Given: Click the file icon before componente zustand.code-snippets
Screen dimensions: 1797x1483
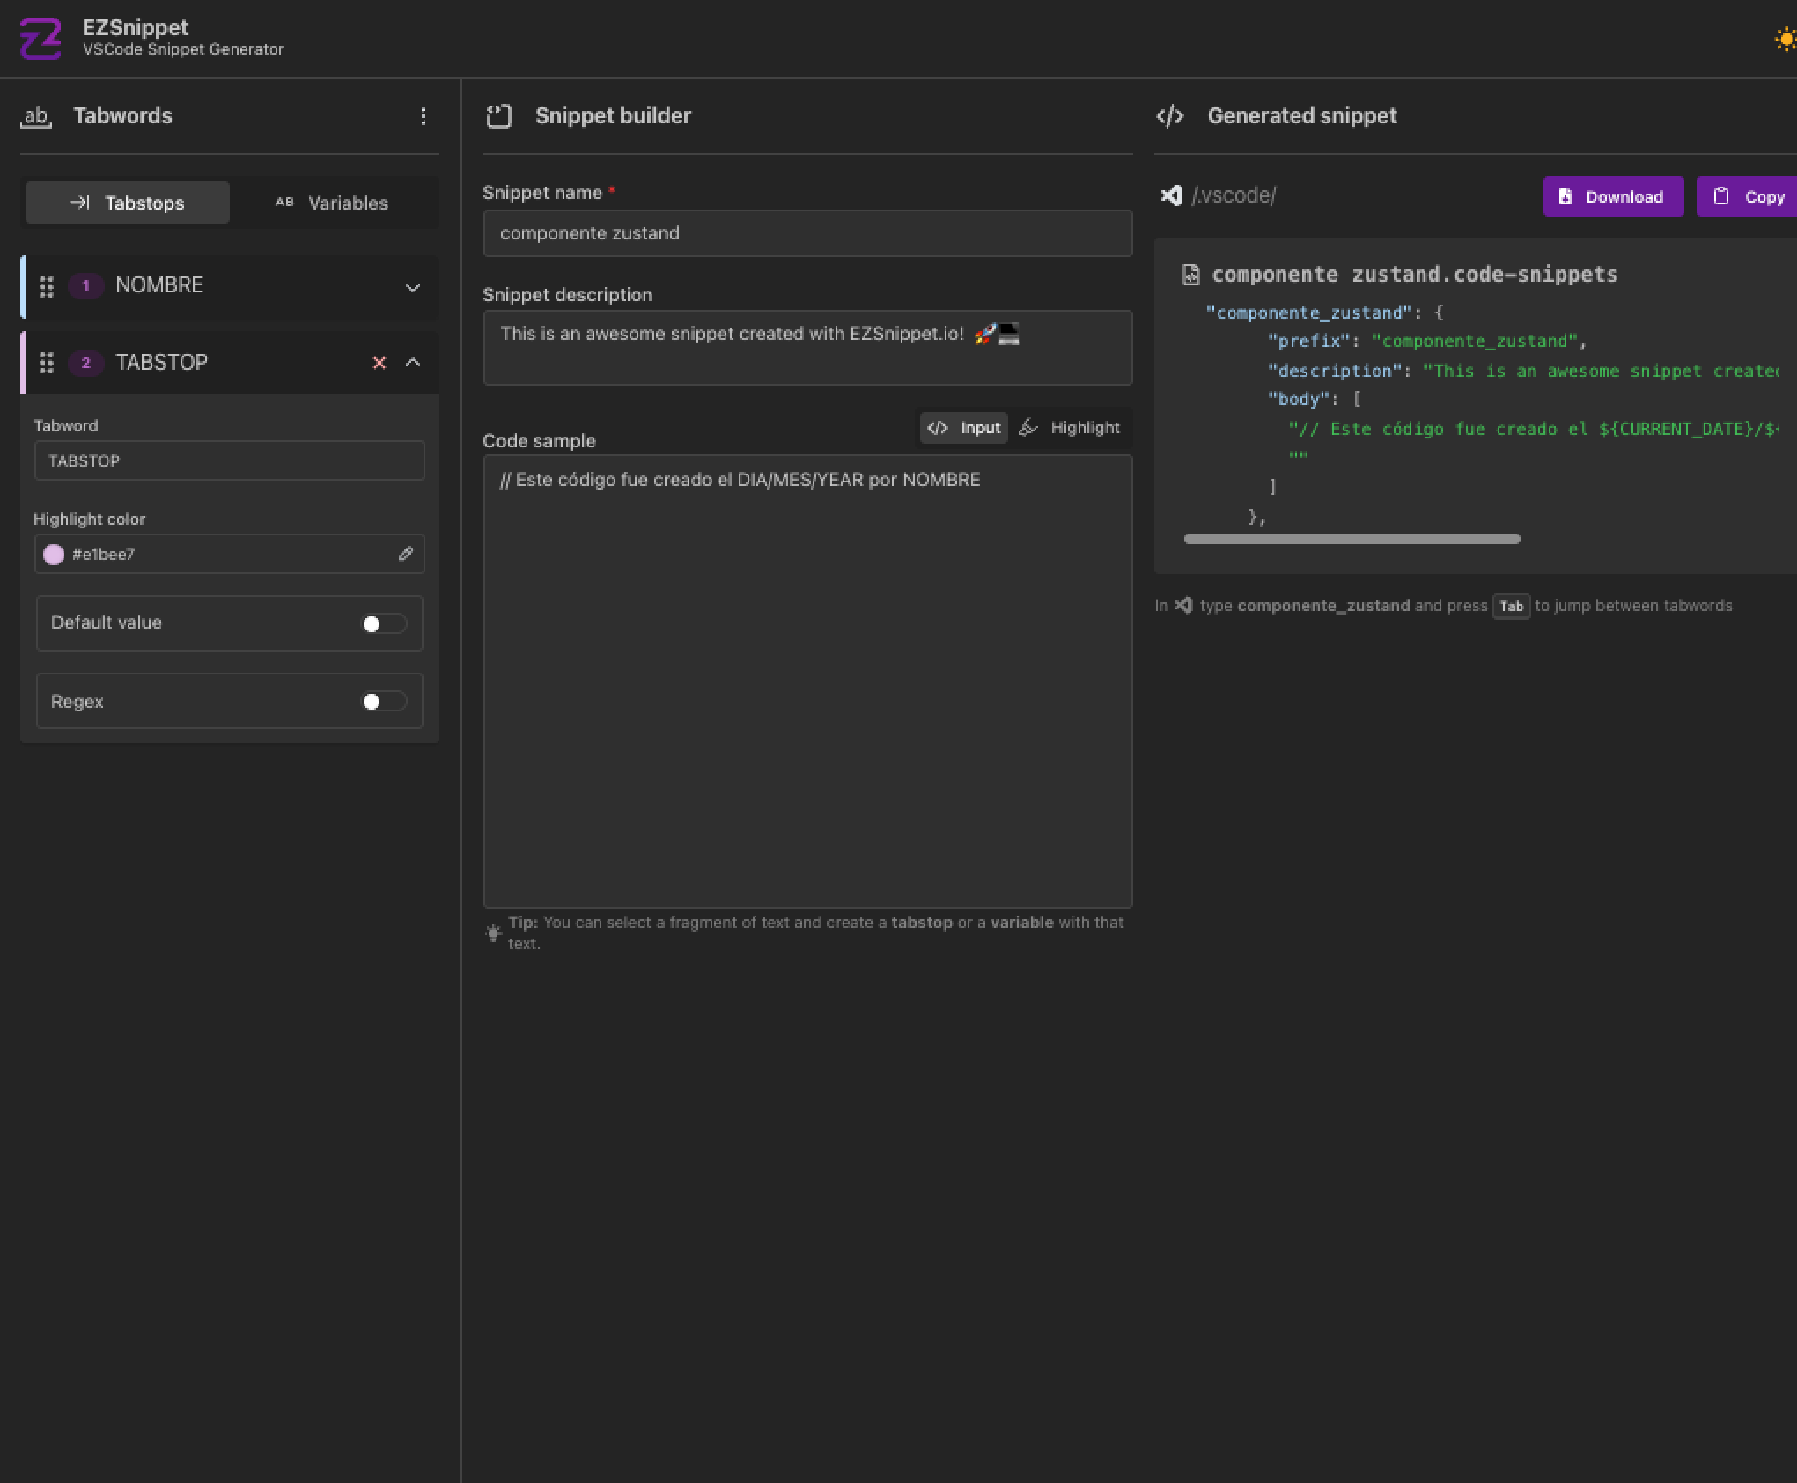Looking at the screenshot, I should (x=1189, y=274).
